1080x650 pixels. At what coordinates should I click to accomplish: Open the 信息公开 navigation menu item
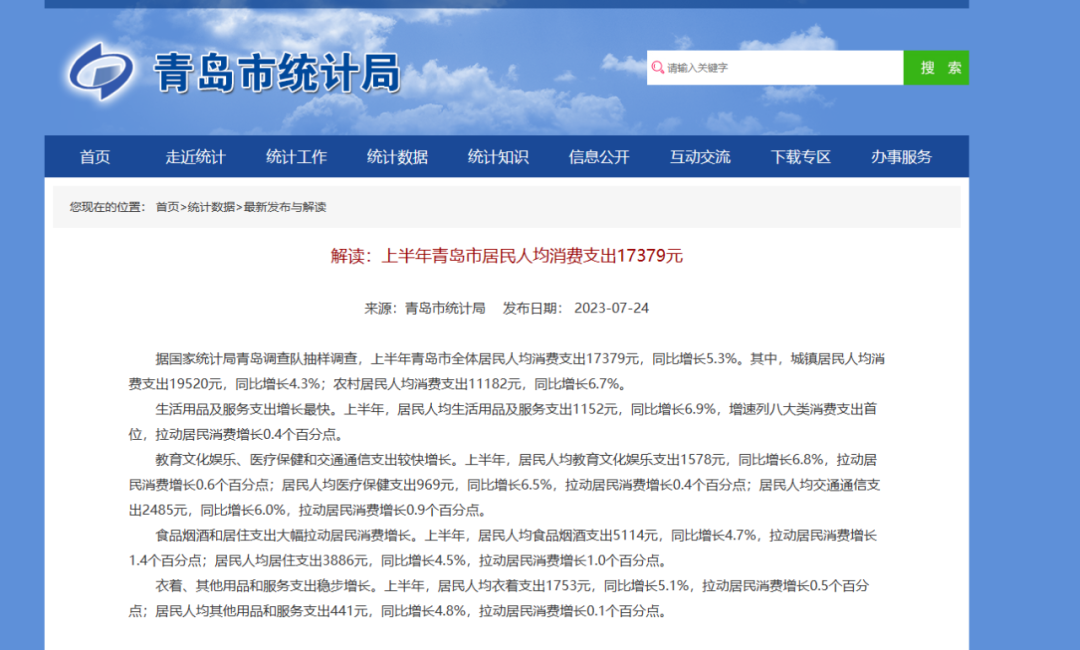pyautogui.click(x=599, y=157)
